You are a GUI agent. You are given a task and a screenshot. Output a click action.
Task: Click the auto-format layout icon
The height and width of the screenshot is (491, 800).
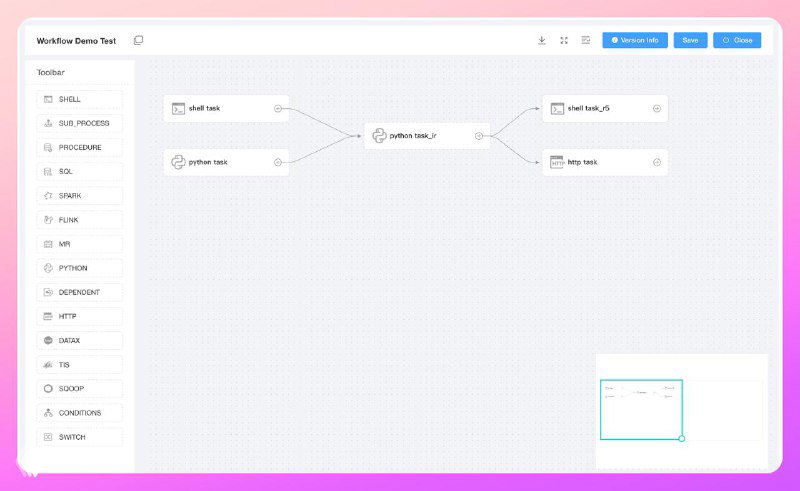tap(586, 40)
